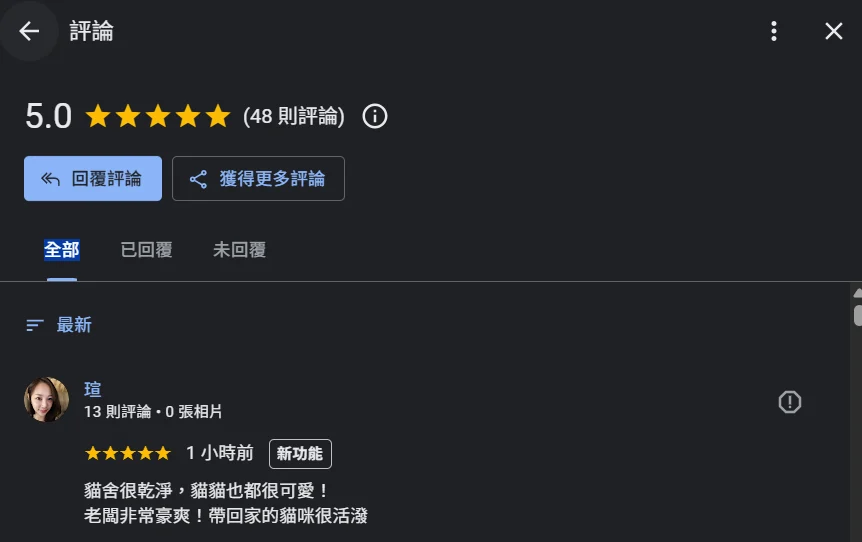Open reviewer 瑄's profile name link

93,389
